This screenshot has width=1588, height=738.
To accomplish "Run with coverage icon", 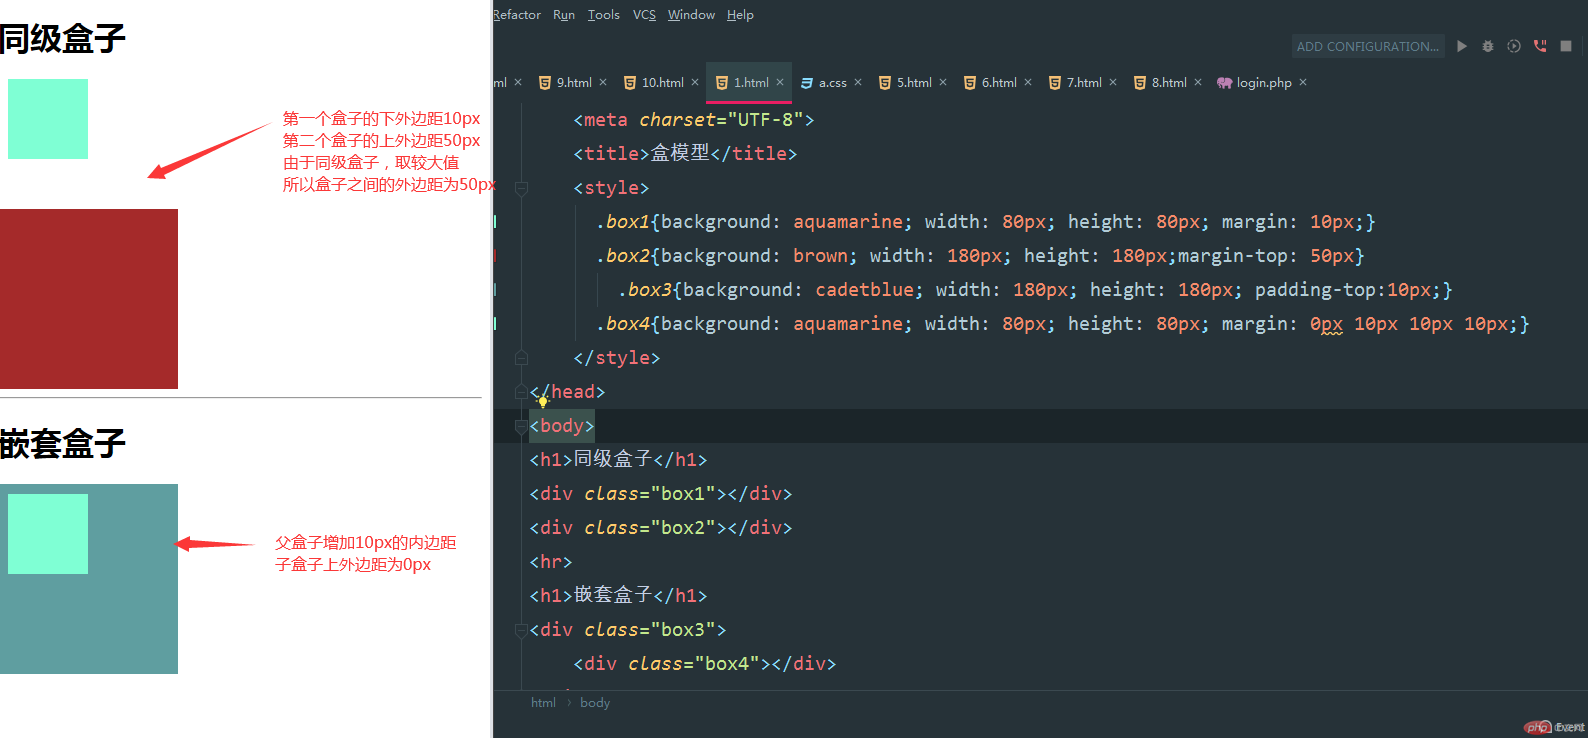I will 1514,46.
